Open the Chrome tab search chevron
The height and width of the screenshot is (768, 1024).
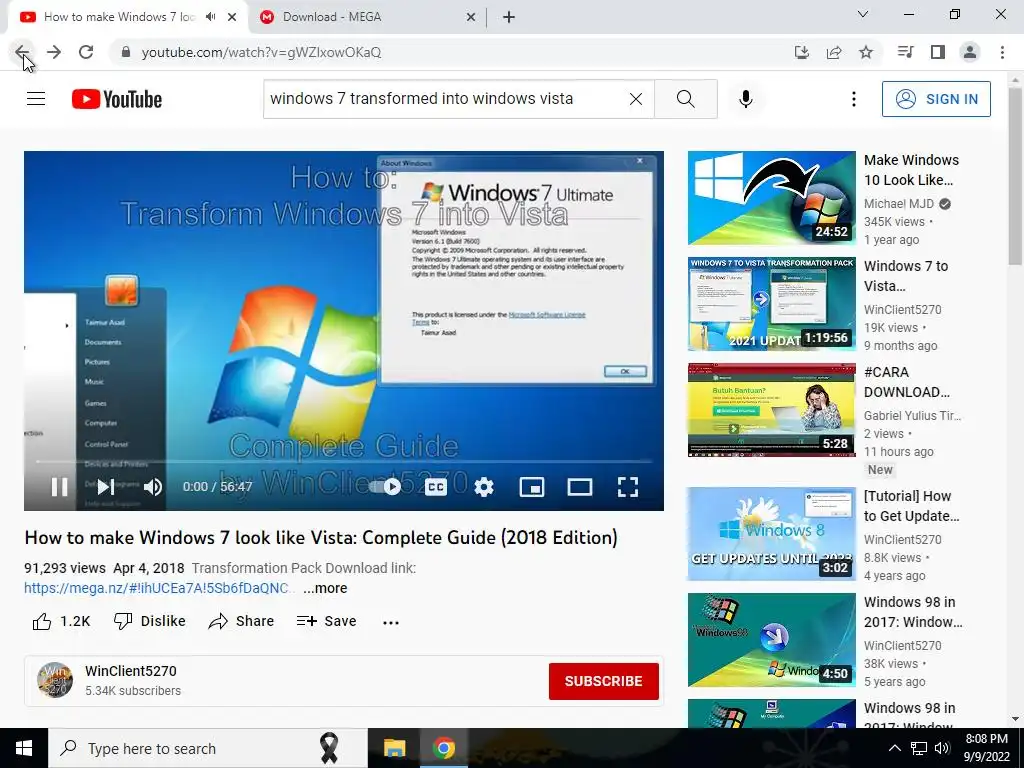pyautogui.click(x=863, y=14)
